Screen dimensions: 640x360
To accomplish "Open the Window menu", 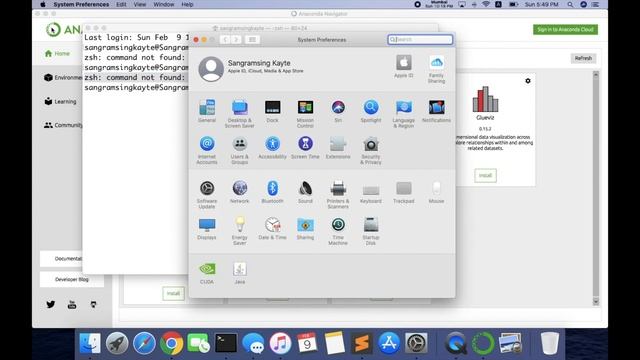I will pos(164,4).
